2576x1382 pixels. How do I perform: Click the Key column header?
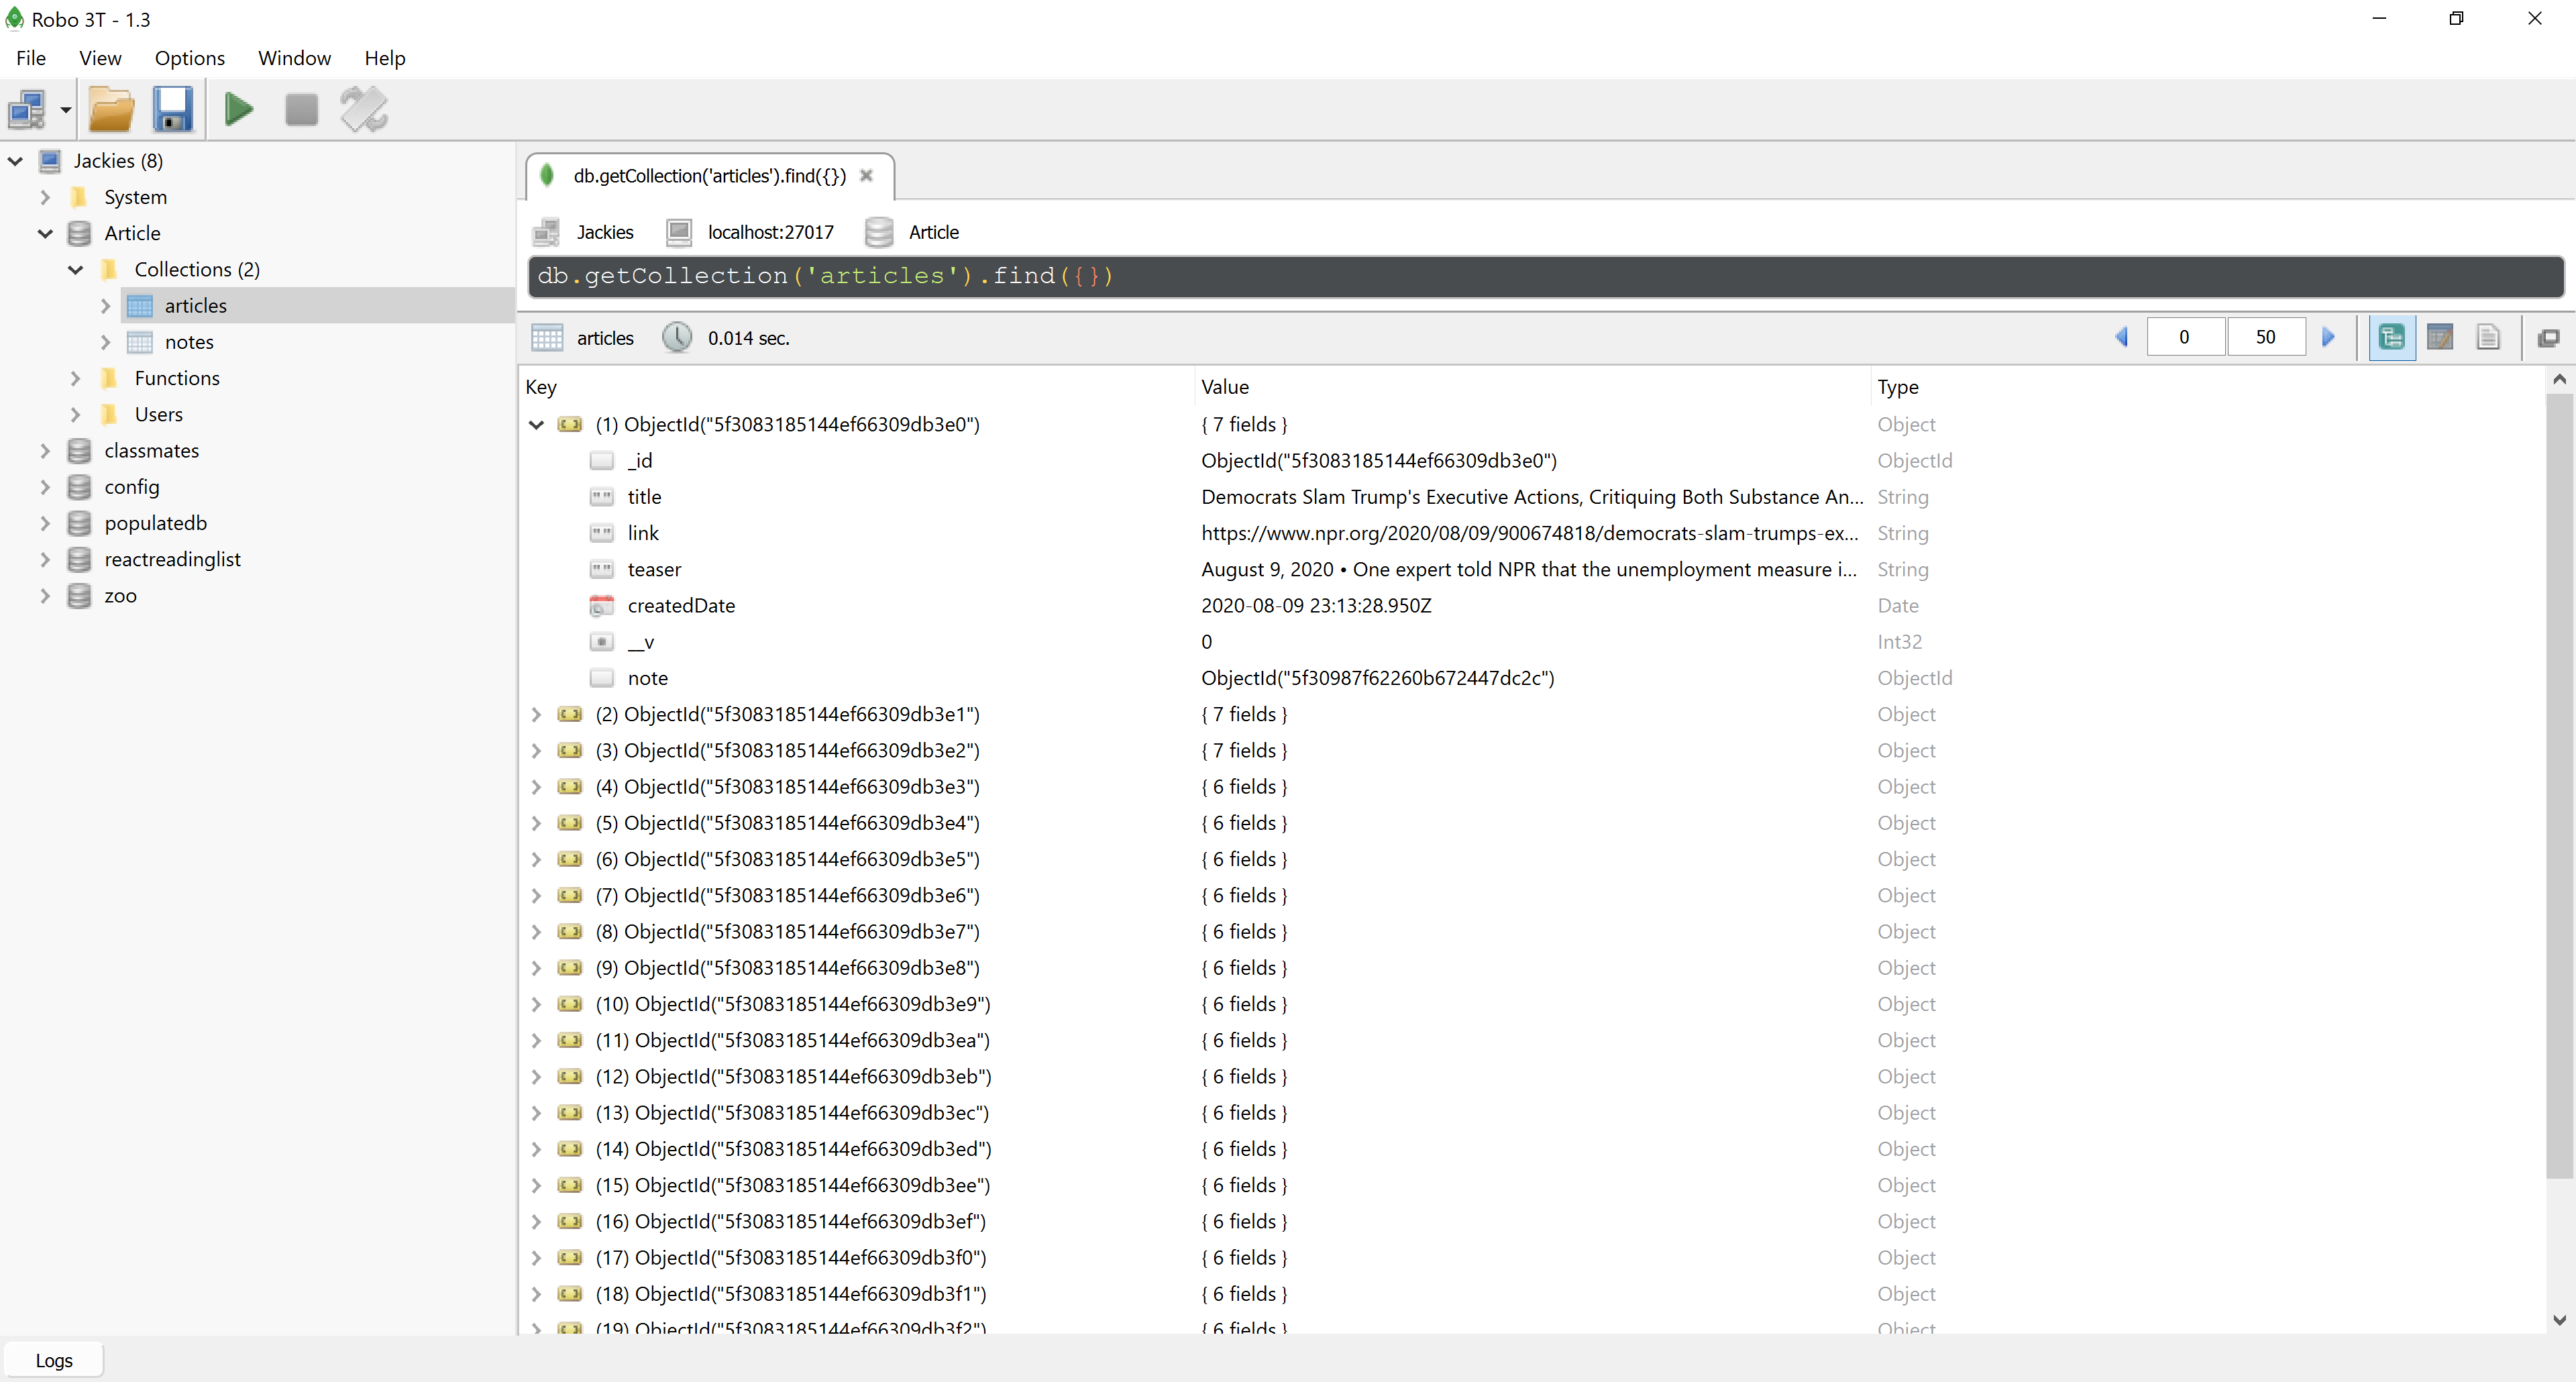click(x=541, y=387)
